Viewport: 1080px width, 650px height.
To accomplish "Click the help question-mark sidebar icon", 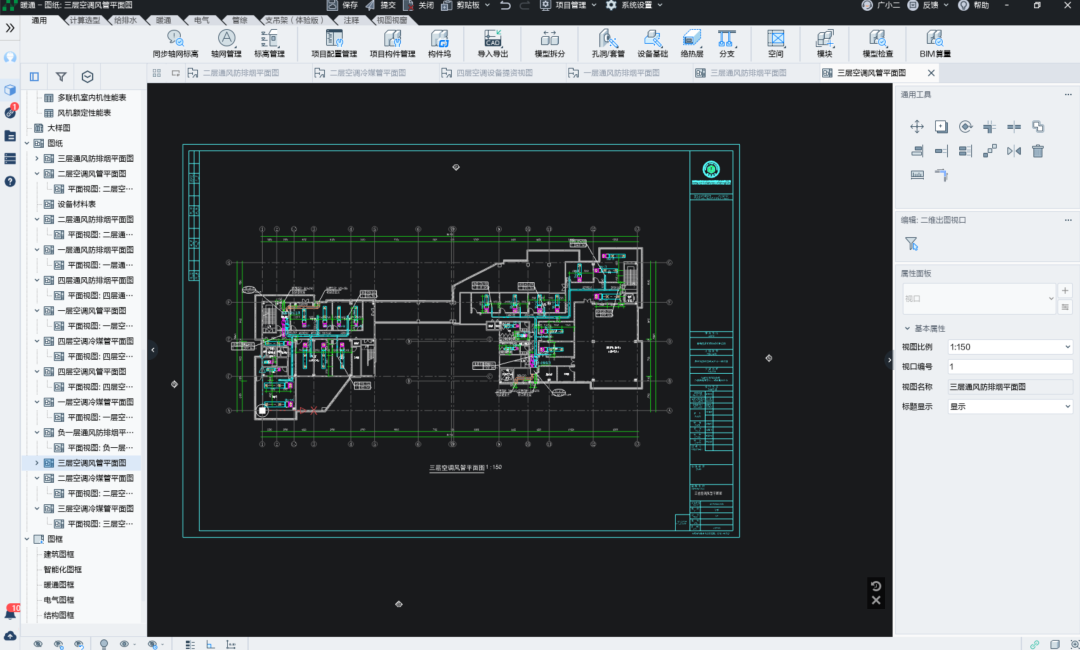I will pos(10,181).
